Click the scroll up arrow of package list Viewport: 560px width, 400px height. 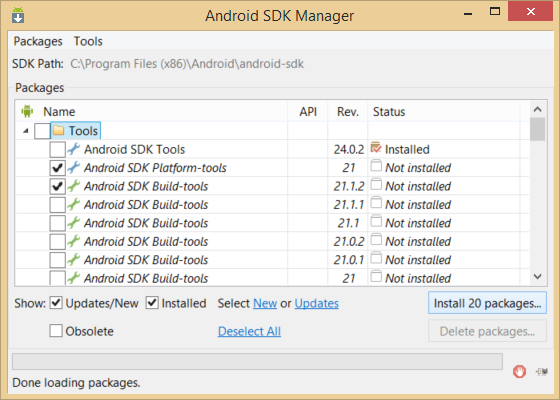(538, 109)
